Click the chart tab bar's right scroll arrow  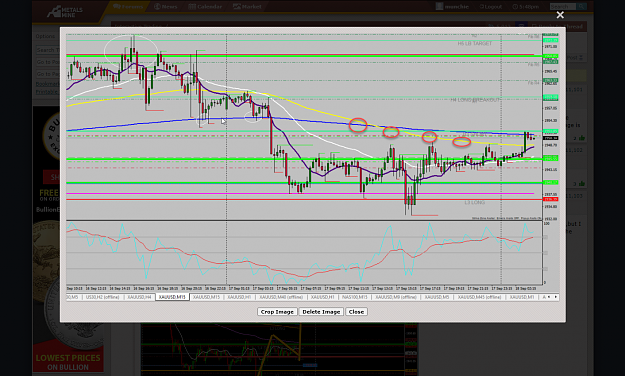coord(556,297)
